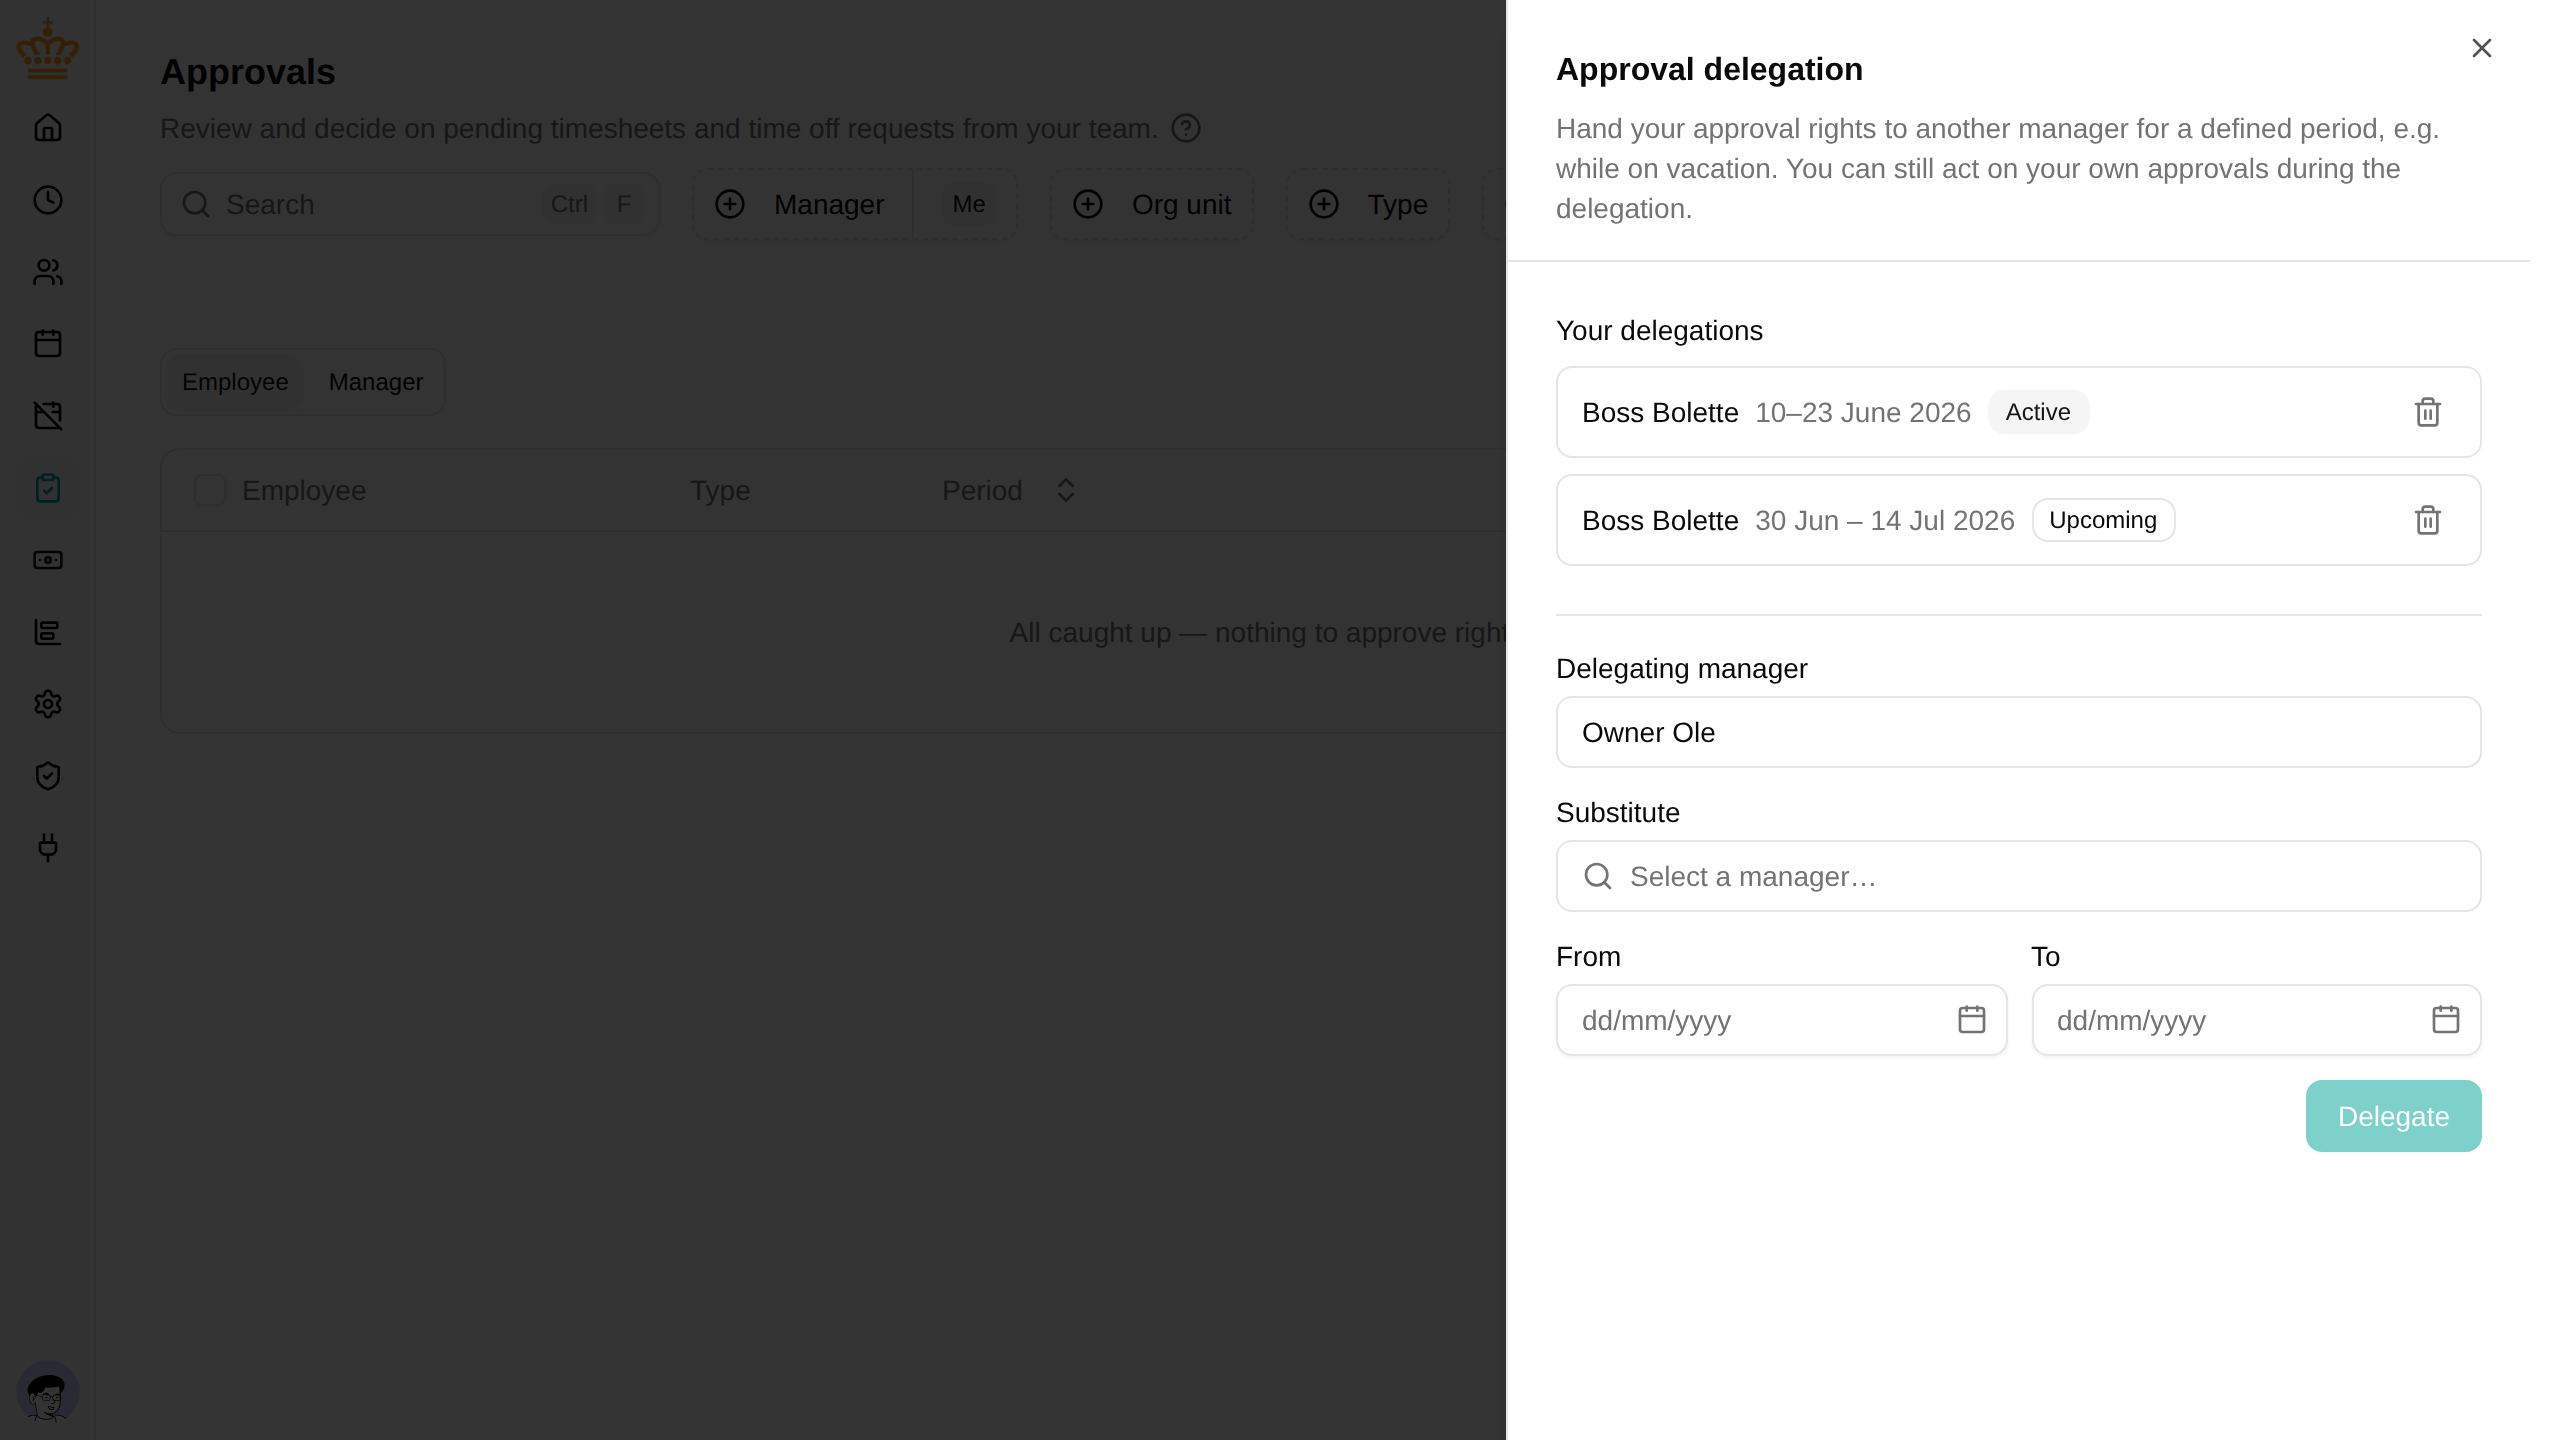This screenshot has height=1440, width=2560.
Task: Open the shield check icon in sidebar
Action: 48,776
